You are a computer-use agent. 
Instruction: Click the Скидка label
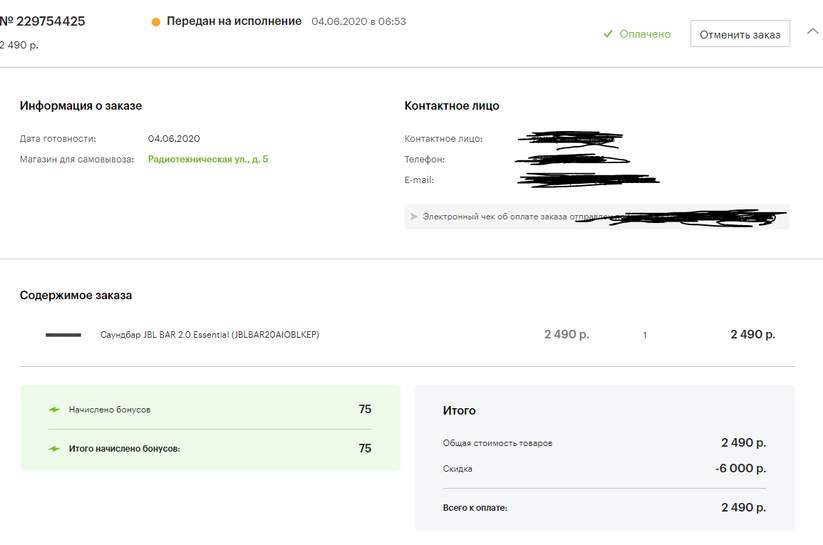458,469
